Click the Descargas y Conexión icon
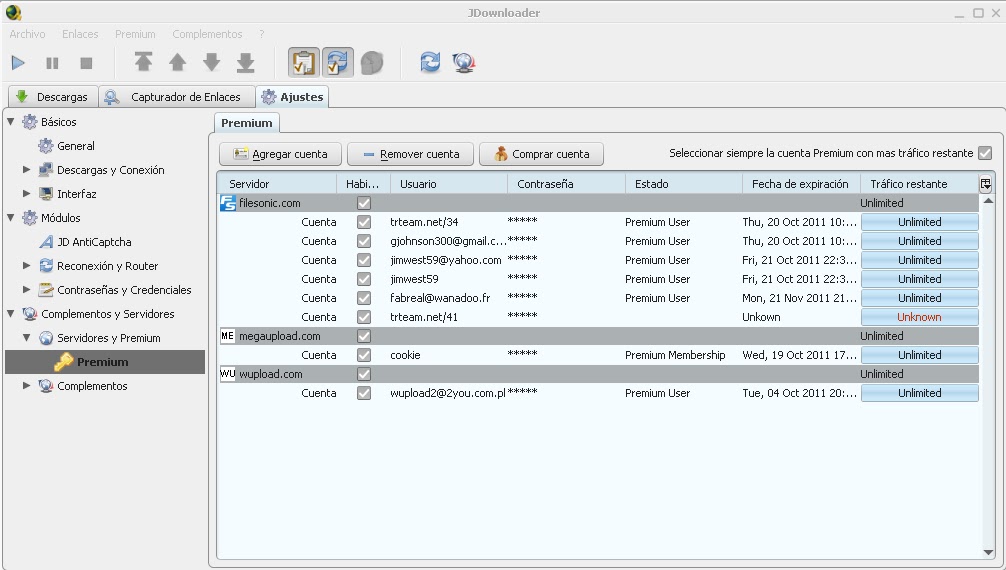Screen dimensions: 1006x570 (x=46, y=170)
